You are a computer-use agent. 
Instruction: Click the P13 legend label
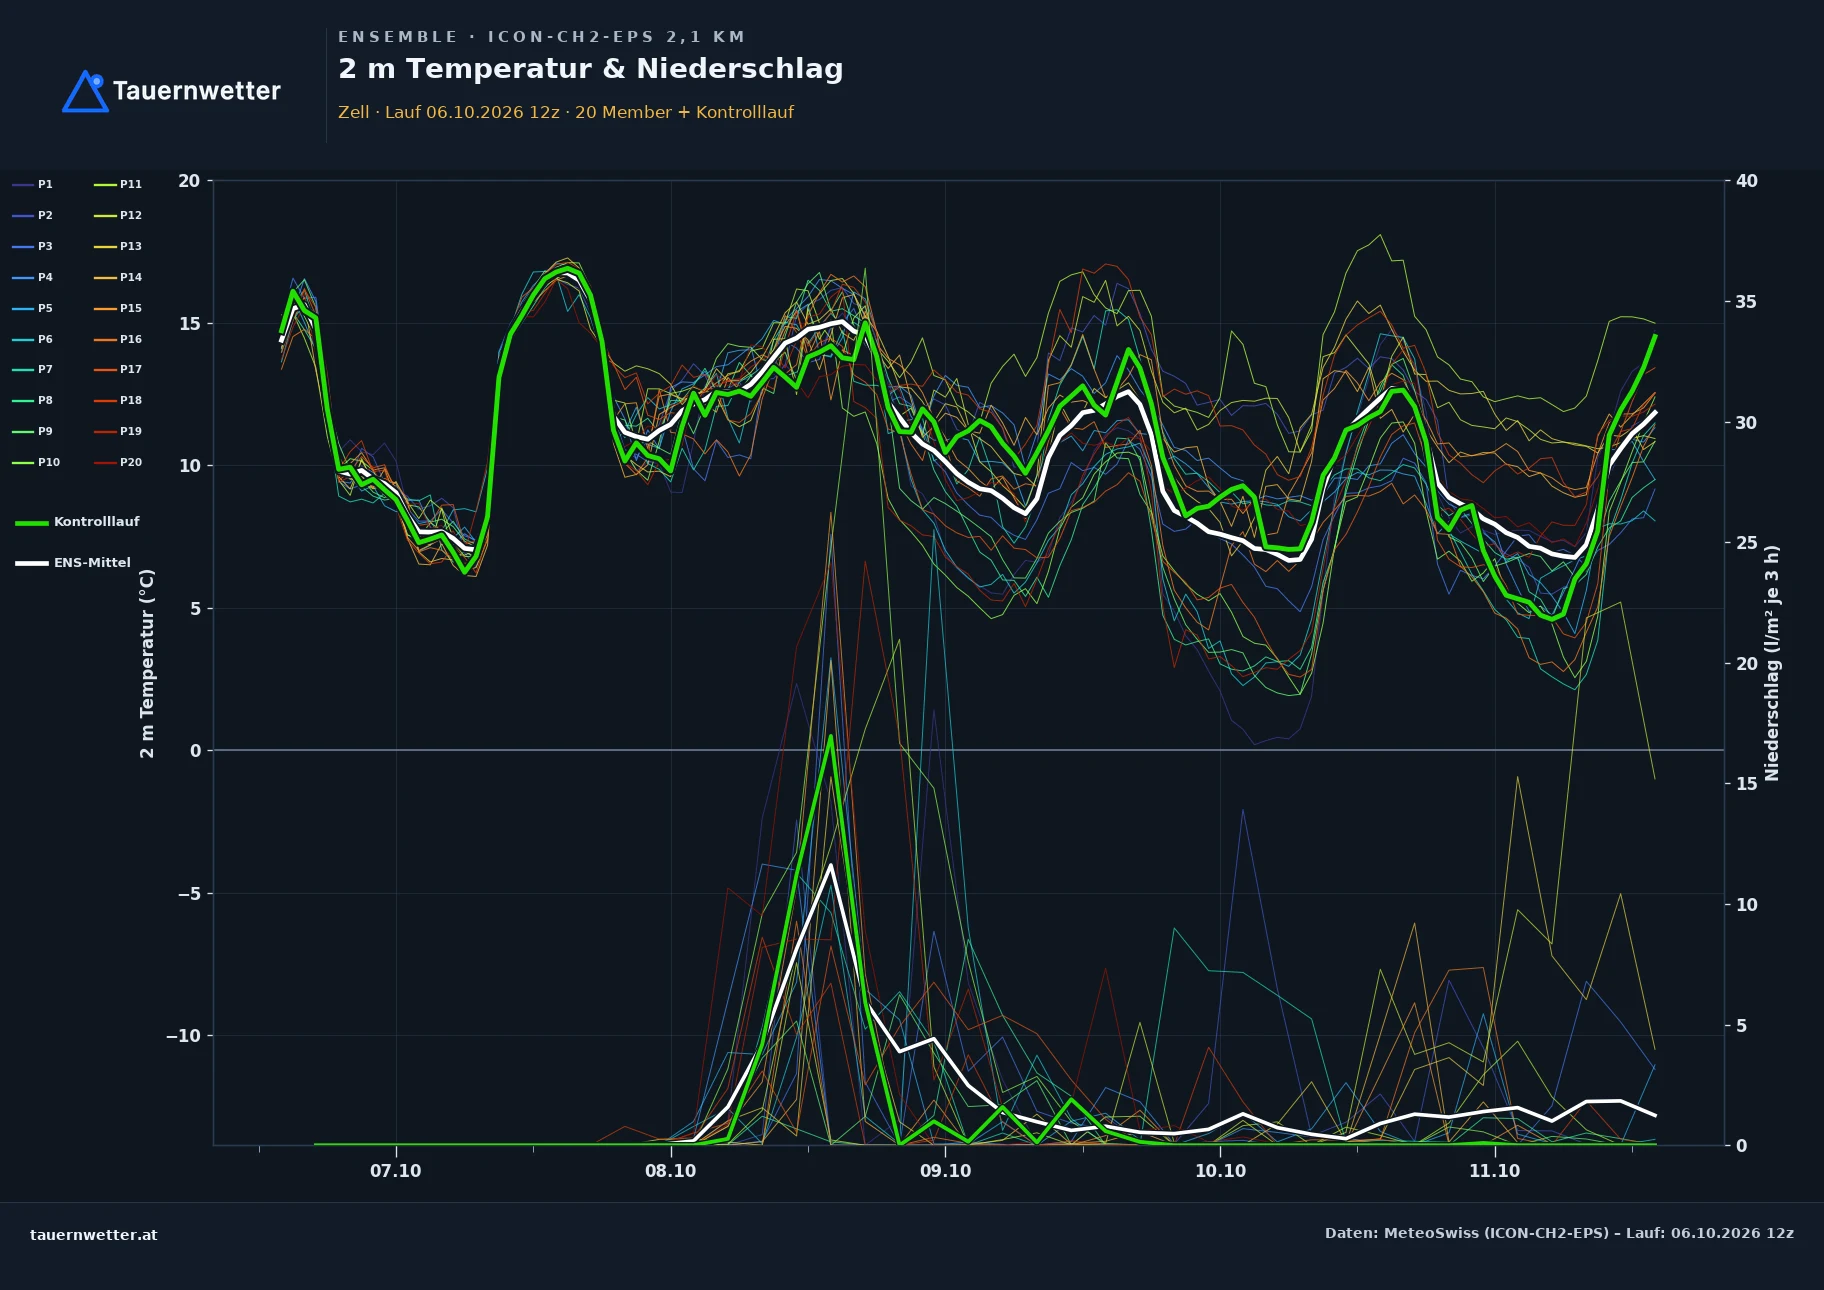[x=131, y=247]
